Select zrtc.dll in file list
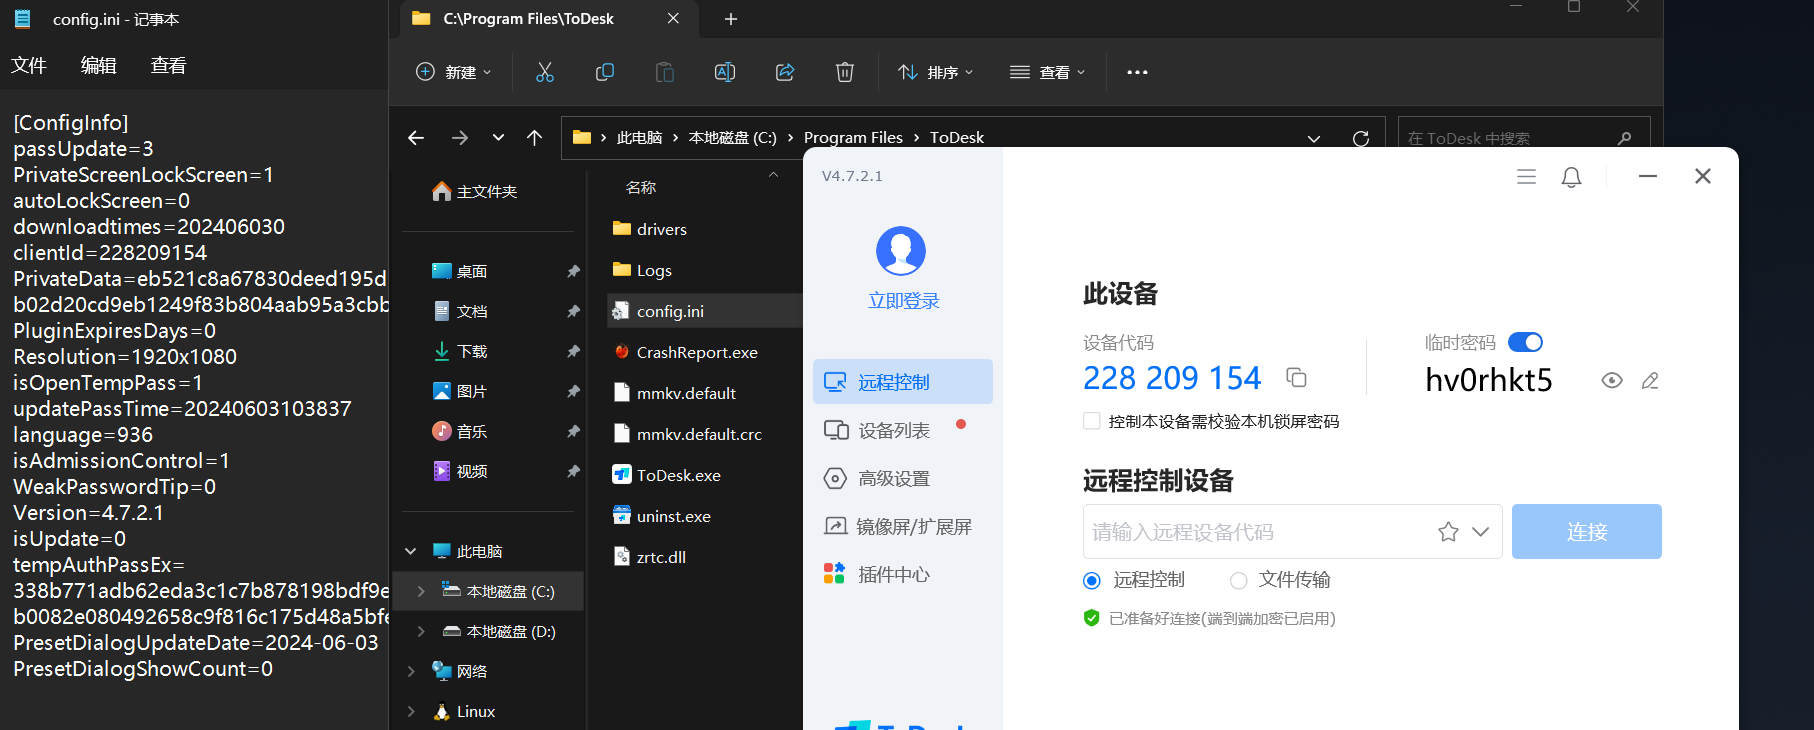Screen dimensions: 1814x730 [649, 557]
